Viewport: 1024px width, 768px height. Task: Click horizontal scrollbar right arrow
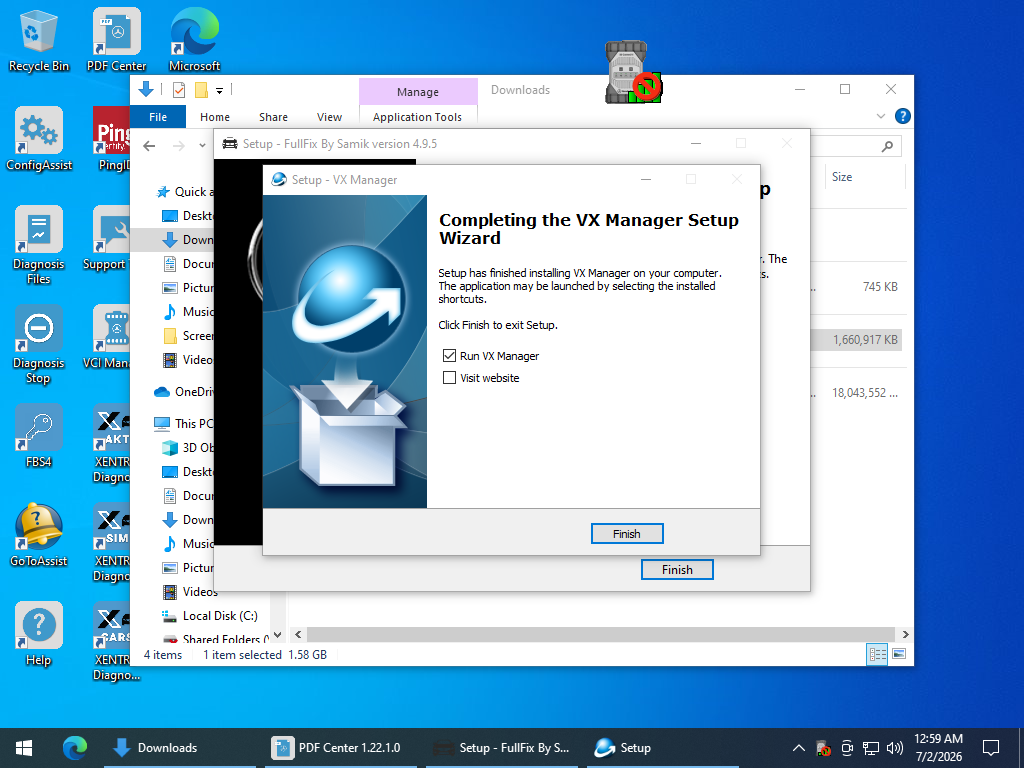[905, 634]
